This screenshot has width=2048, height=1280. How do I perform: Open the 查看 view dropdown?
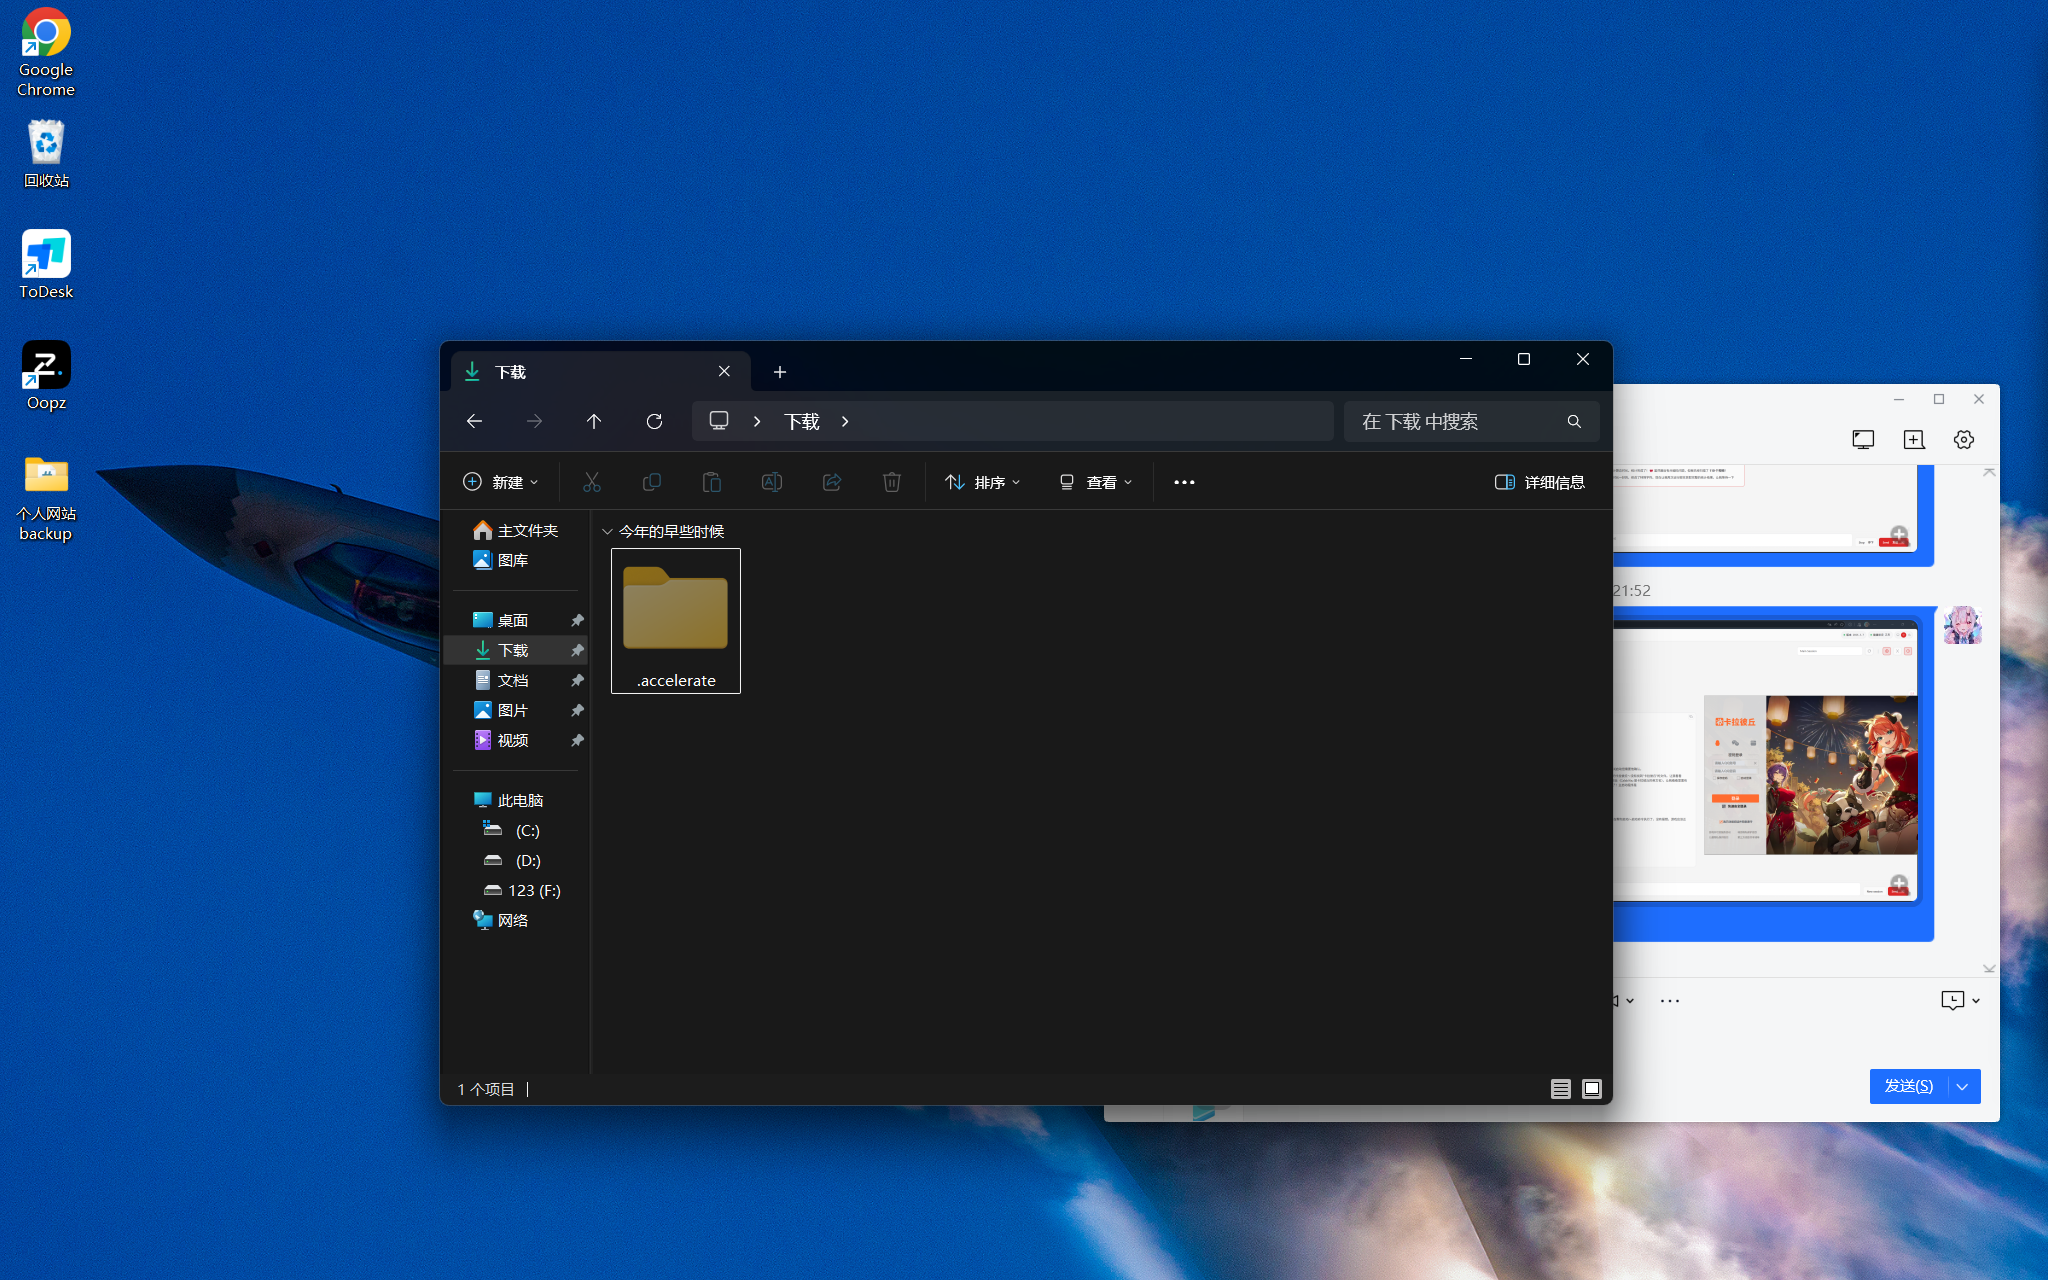pos(1096,482)
